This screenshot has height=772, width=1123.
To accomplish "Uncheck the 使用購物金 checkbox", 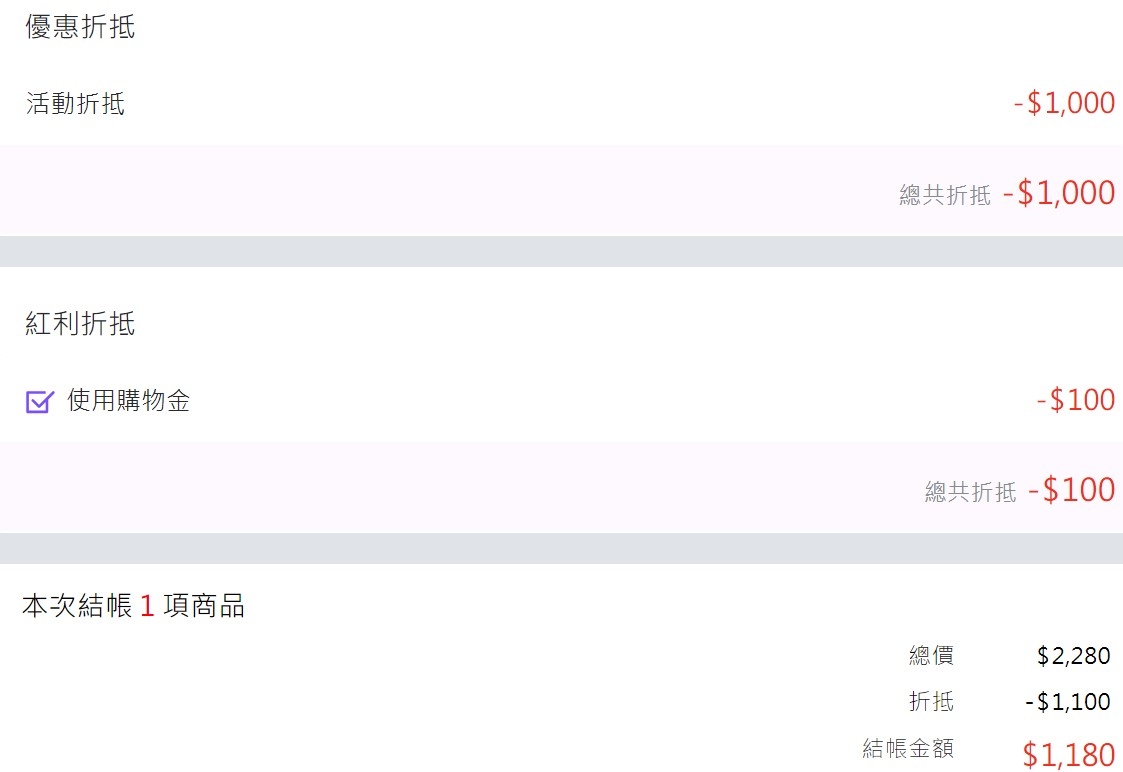I will point(39,401).
